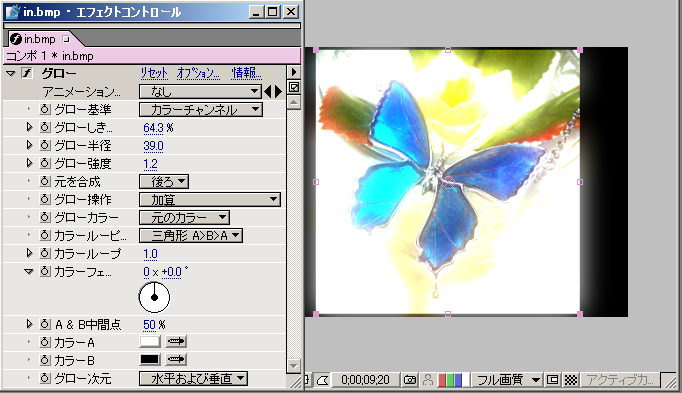Viewport: 682px width, 394px height.
Task: Click the RGB channel display icon
Action: point(452,380)
